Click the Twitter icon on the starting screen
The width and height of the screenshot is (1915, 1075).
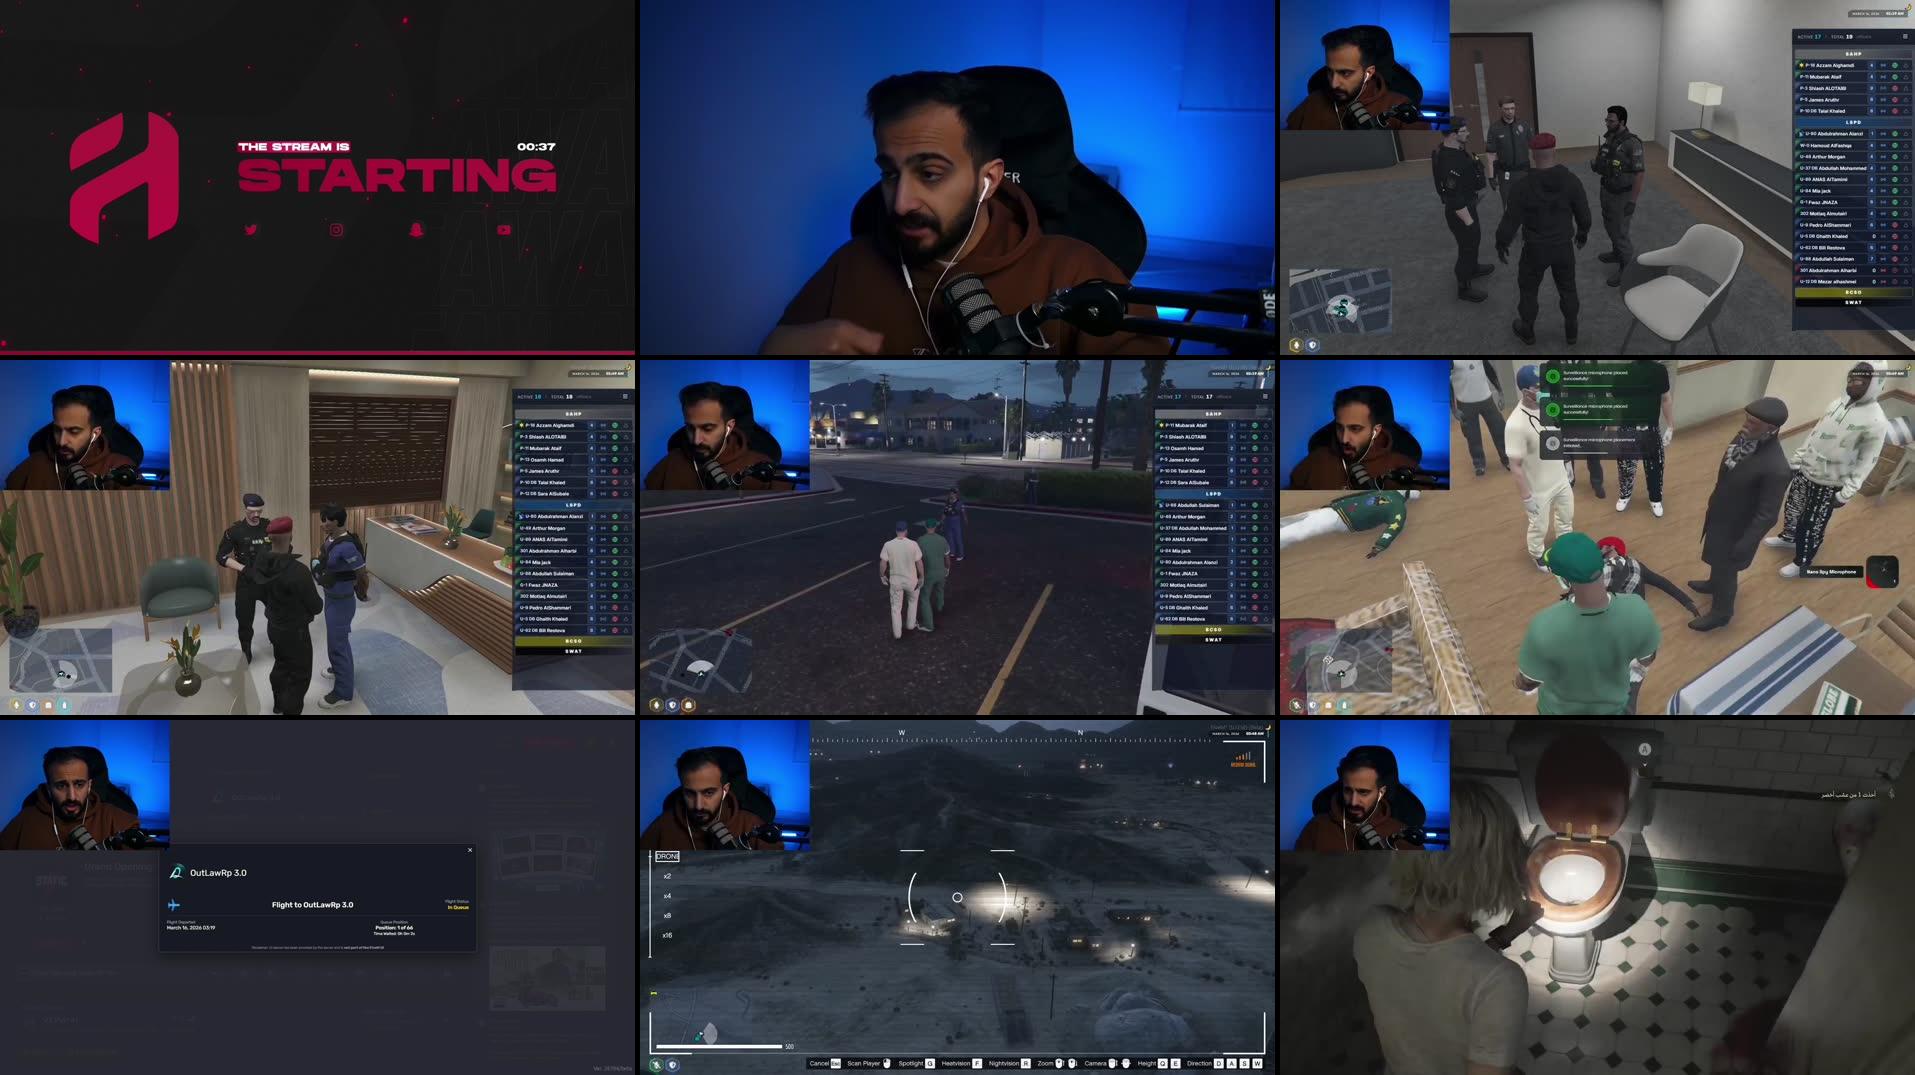pyautogui.click(x=251, y=230)
